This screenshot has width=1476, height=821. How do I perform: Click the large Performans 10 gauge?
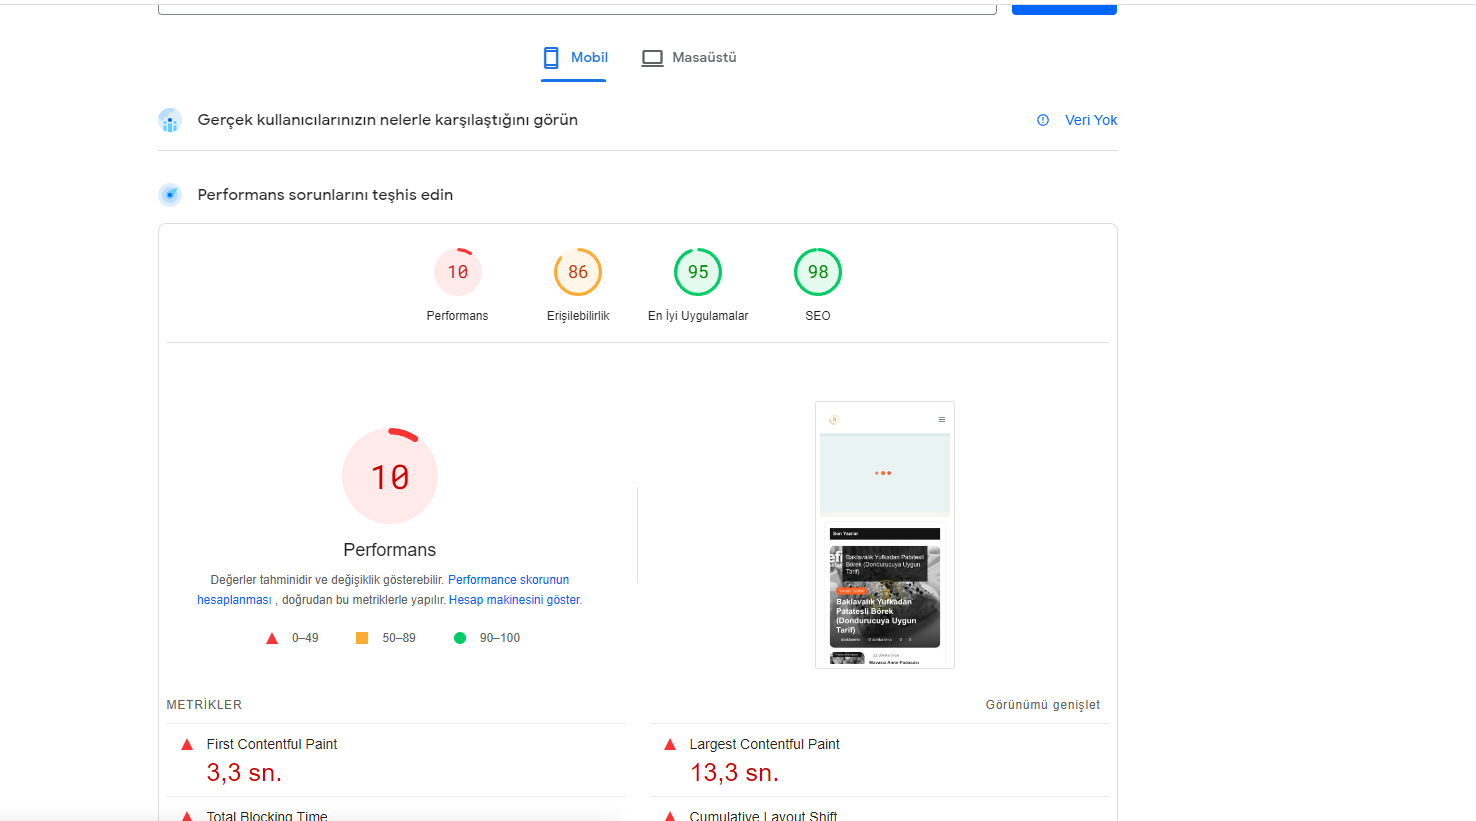point(390,476)
